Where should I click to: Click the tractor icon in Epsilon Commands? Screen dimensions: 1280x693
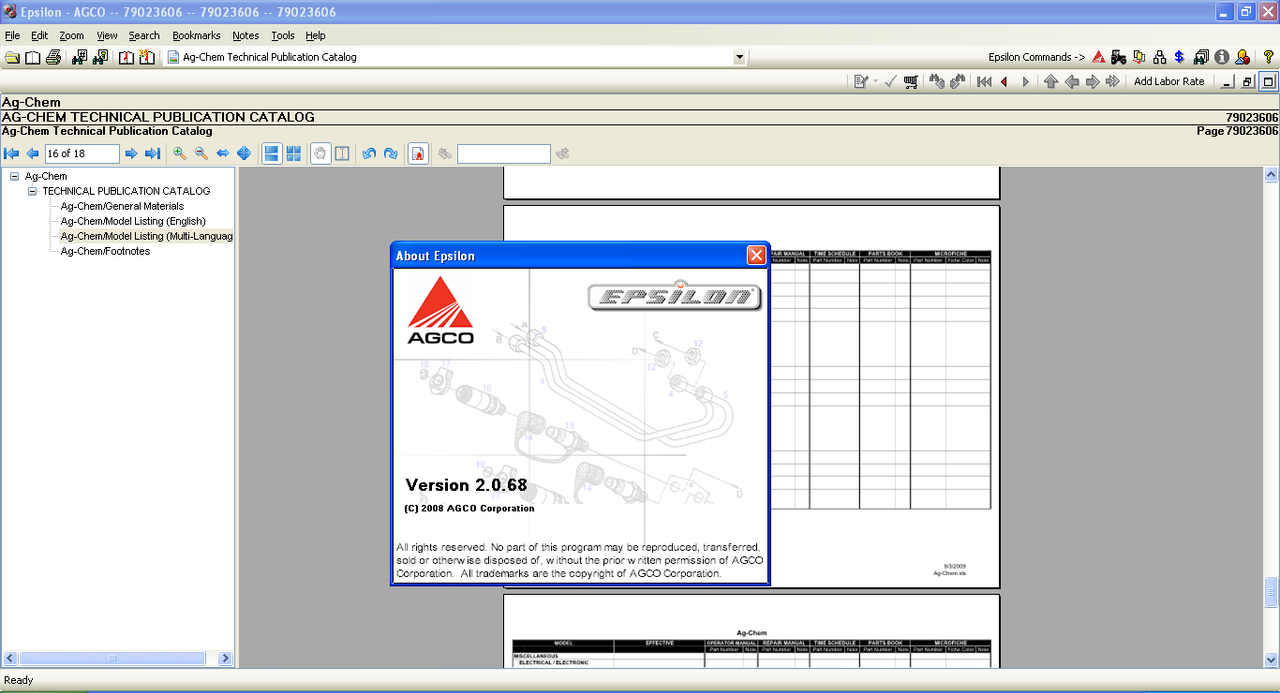(1118, 57)
